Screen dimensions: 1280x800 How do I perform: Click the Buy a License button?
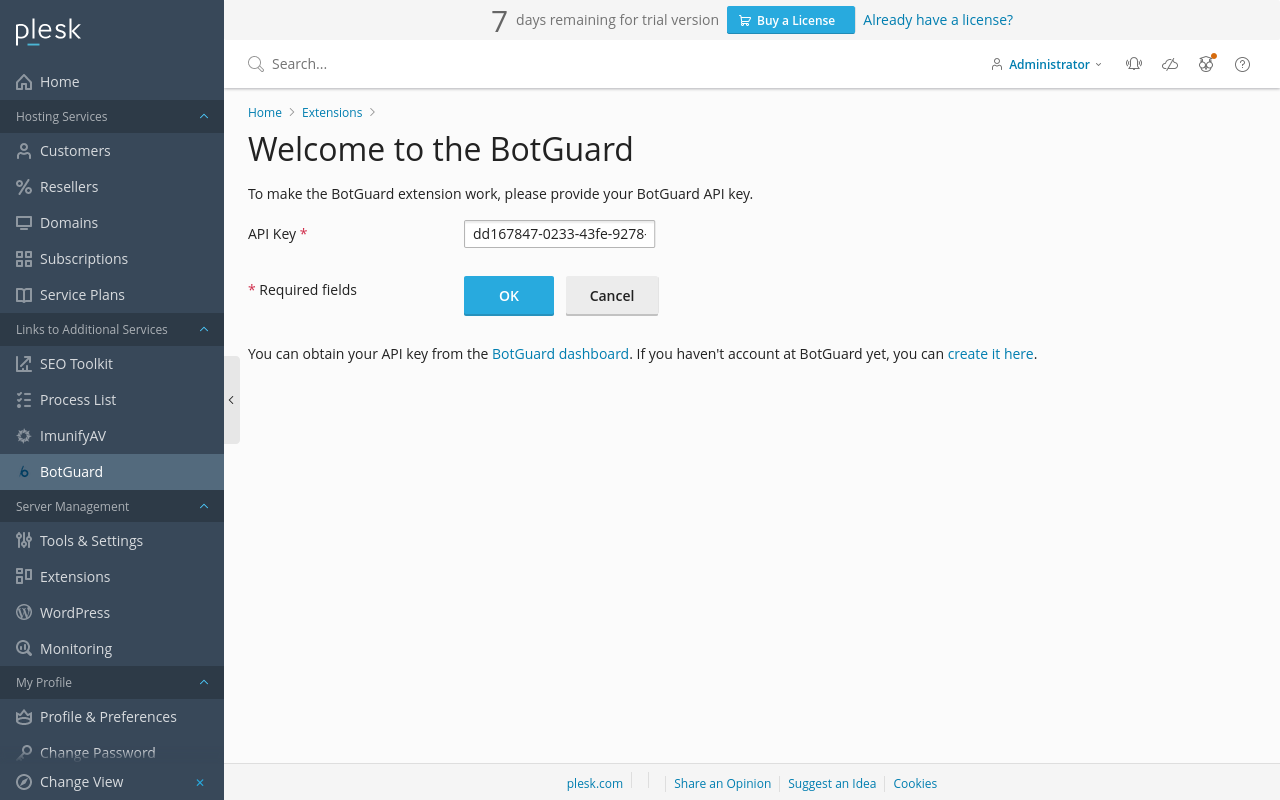coord(791,20)
